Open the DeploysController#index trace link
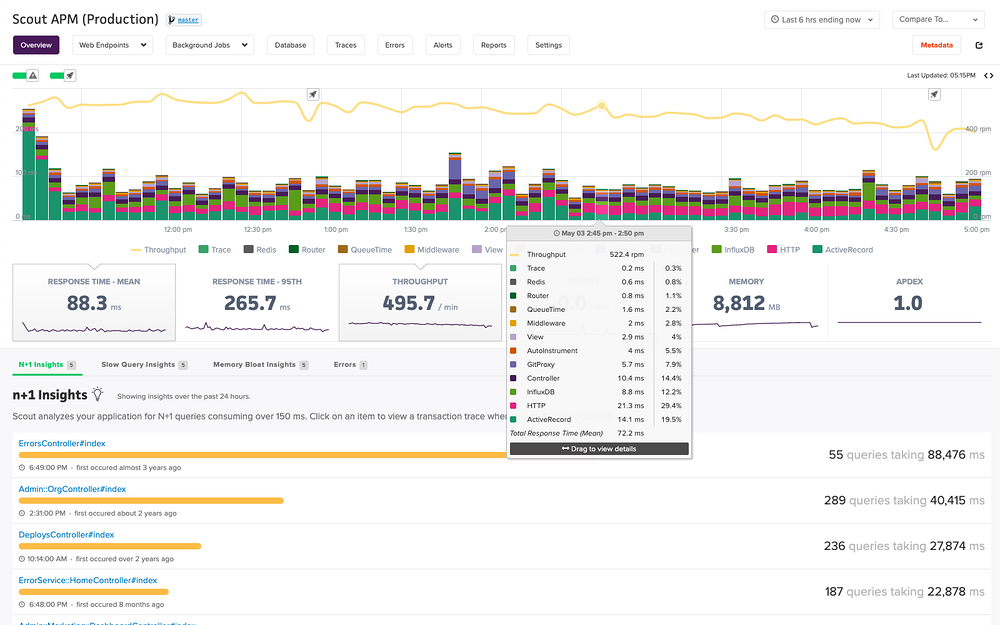 point(66,535)
